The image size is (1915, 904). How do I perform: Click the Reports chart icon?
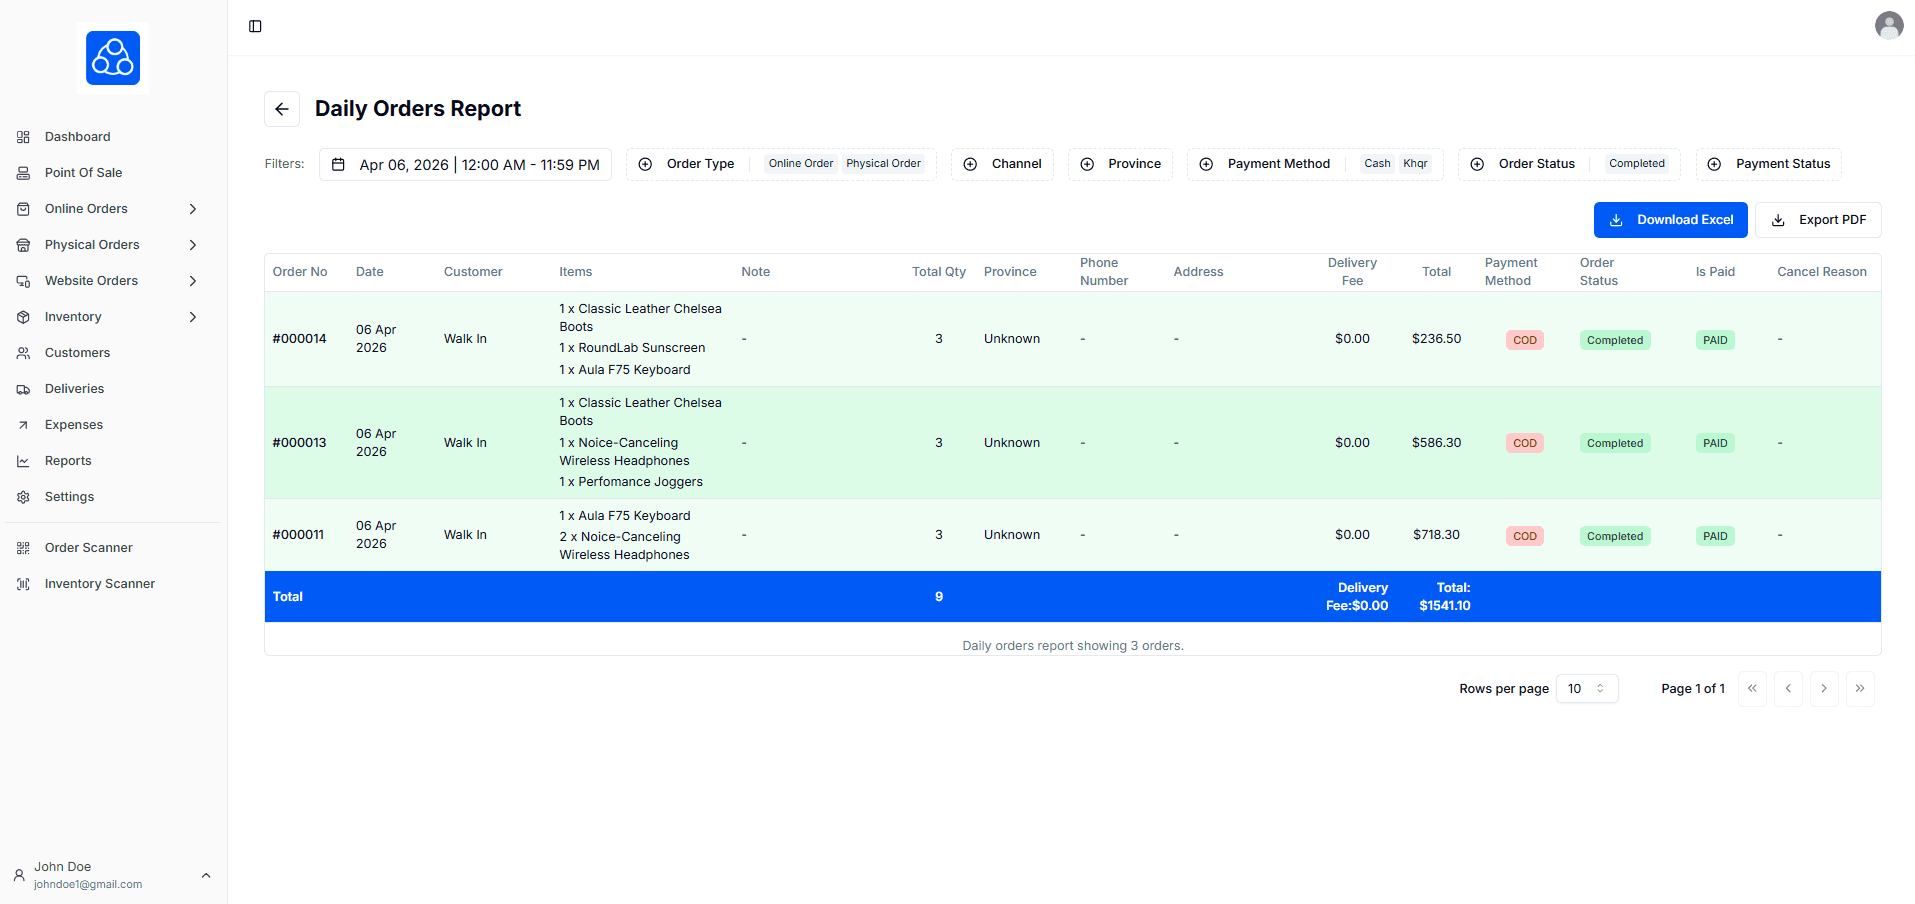(x=23, y=461)
